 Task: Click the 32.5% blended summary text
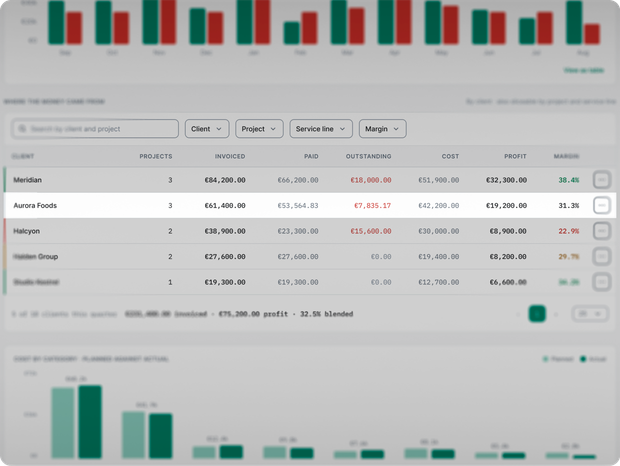pyautogui.click(x=327, y=314)
